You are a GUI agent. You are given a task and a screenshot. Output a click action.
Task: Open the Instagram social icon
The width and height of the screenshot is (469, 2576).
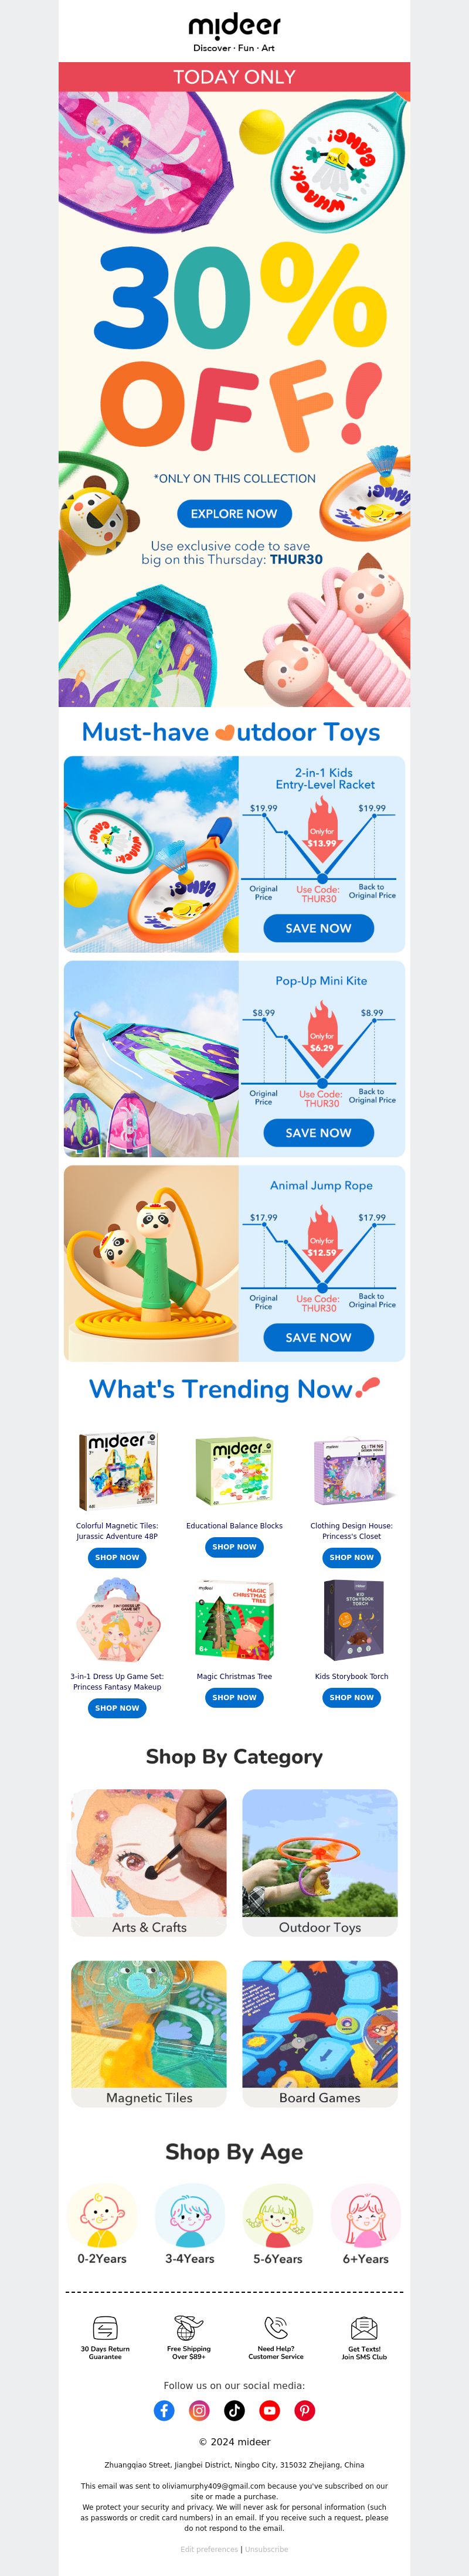click(x=199, y=2410)
